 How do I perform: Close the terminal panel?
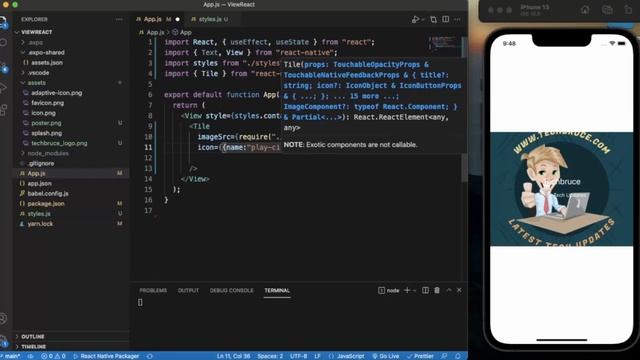(x=459, y=290)
